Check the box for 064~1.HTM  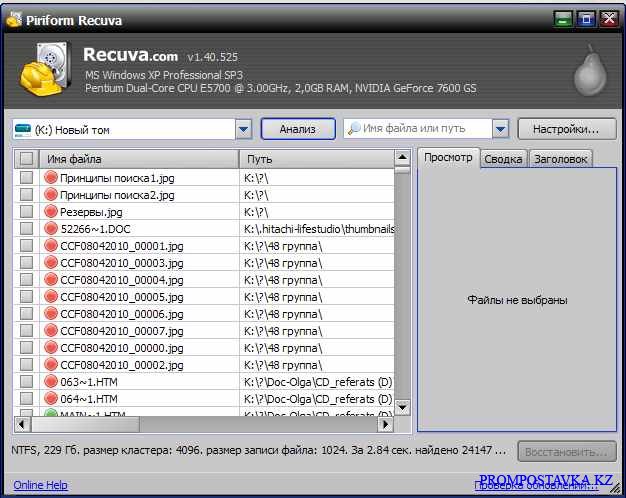tap(26, 398)
